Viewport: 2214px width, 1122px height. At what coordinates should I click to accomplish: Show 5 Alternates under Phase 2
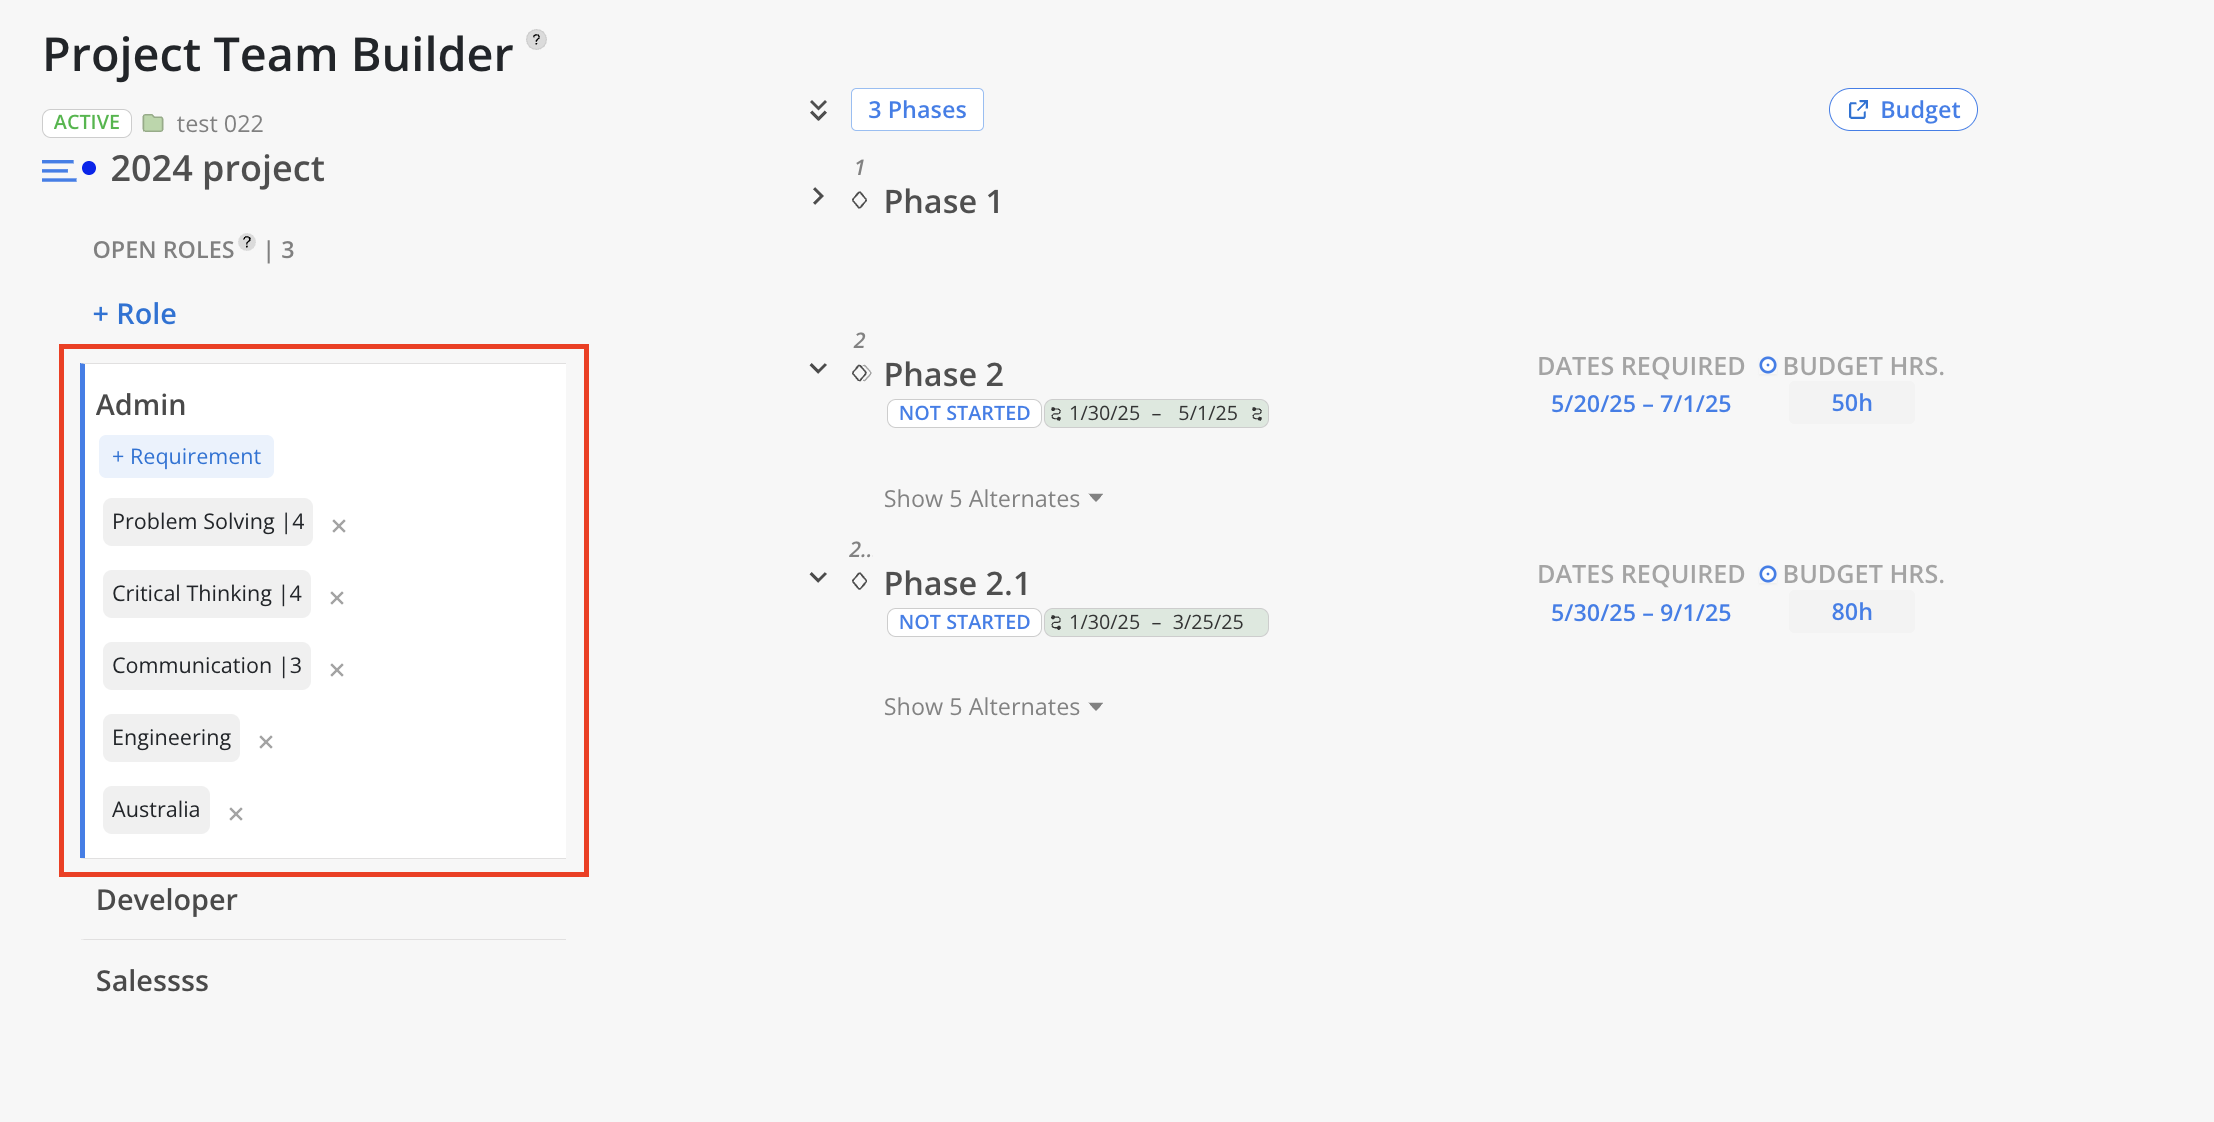coord(993,498)
